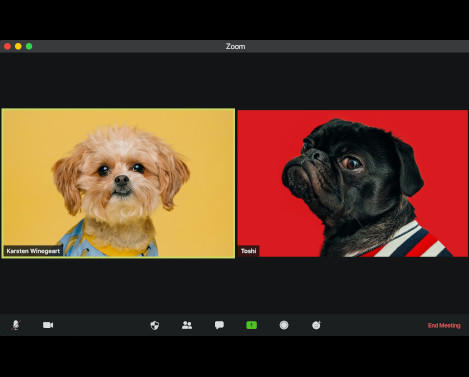This screenshot has height=377, width=469.
Task: Enter full screen with green window button
Action: 29,46
